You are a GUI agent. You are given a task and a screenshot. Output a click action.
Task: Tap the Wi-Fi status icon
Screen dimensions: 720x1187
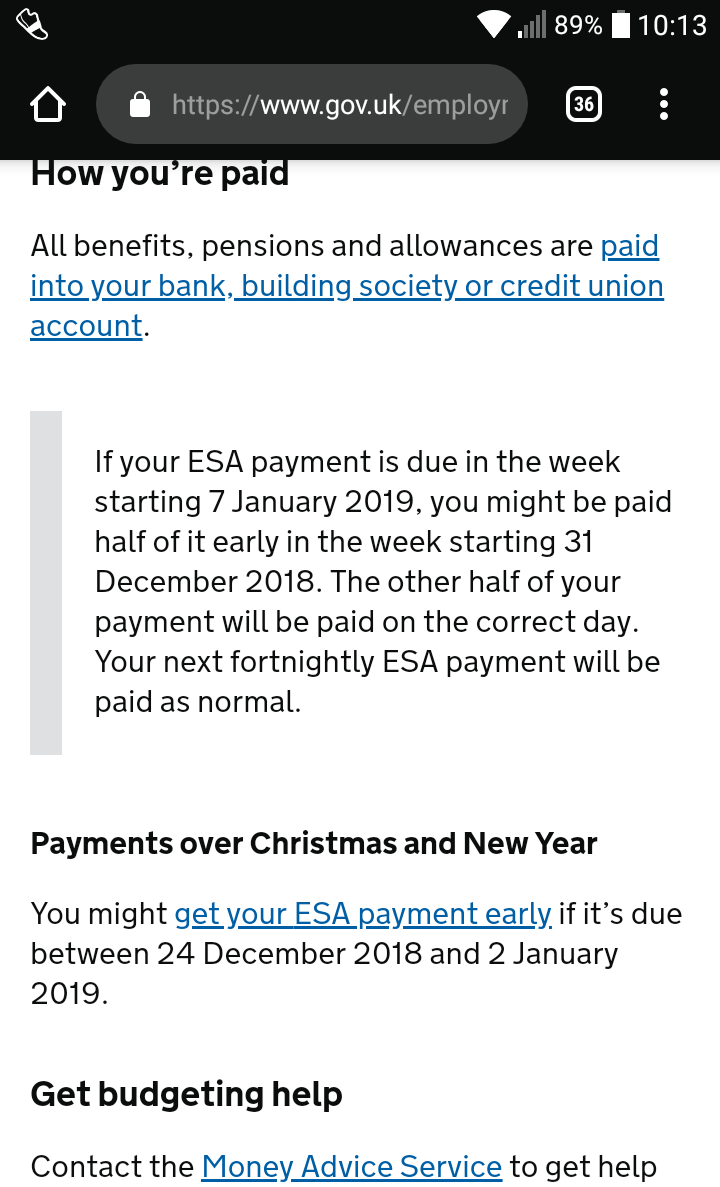pyautogui.click(x=494, y=24)
